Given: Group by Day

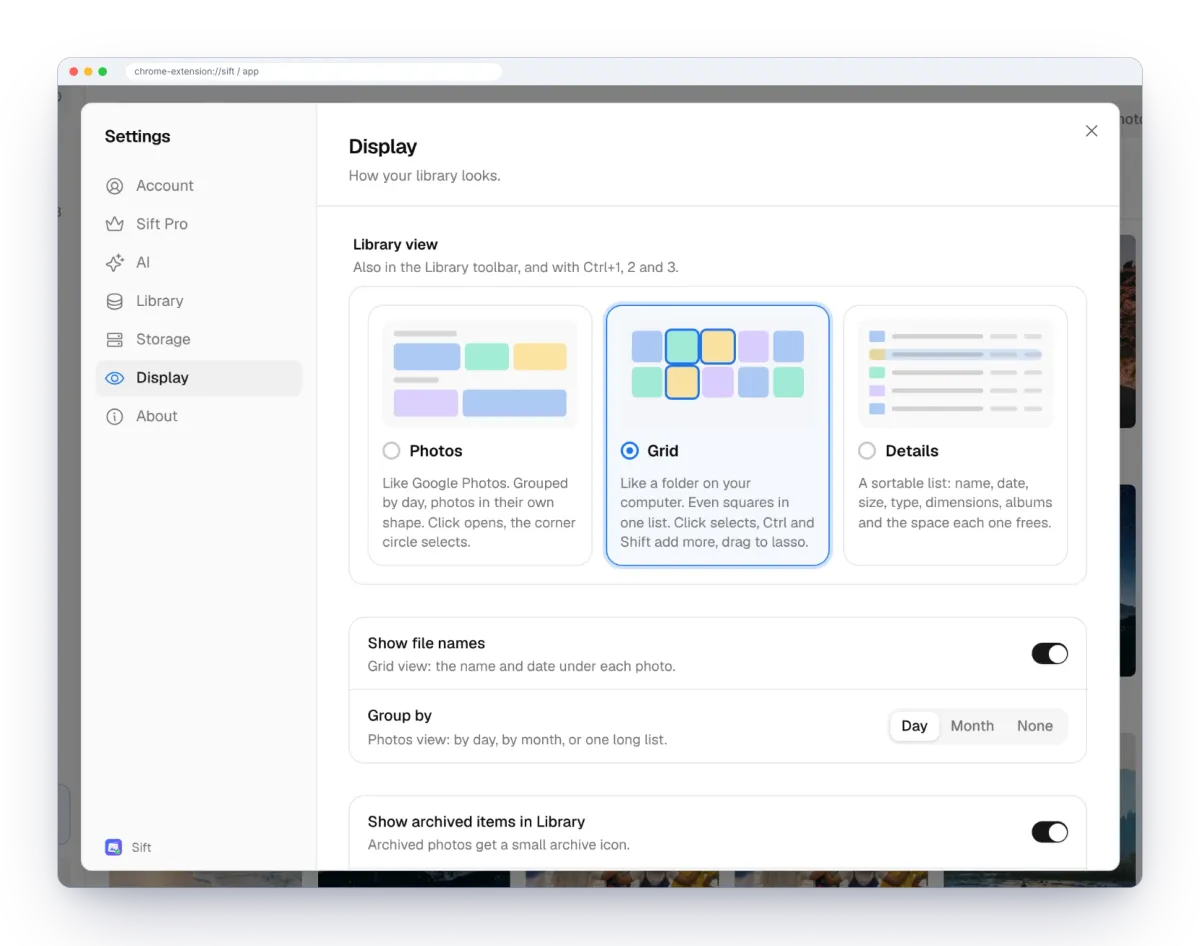Looking at the screenshot, I should pyautogui.click(x=914, y=726).
